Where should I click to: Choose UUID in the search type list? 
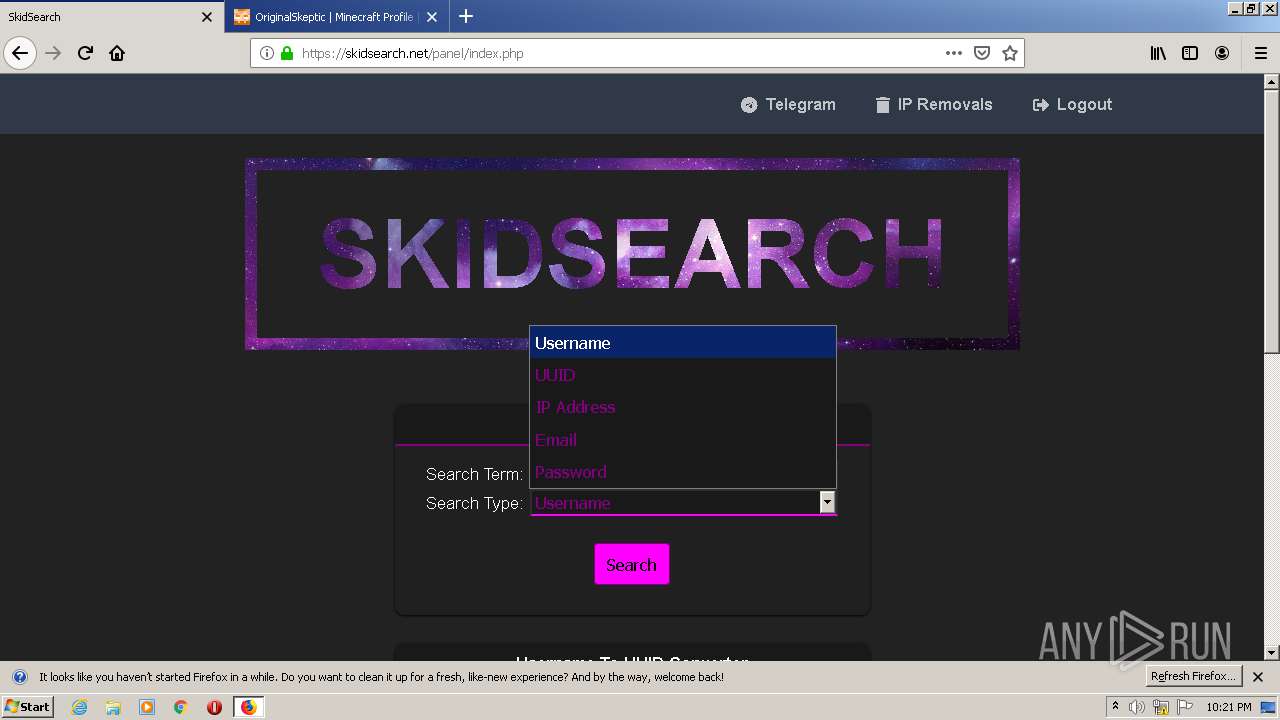[683, 375]
